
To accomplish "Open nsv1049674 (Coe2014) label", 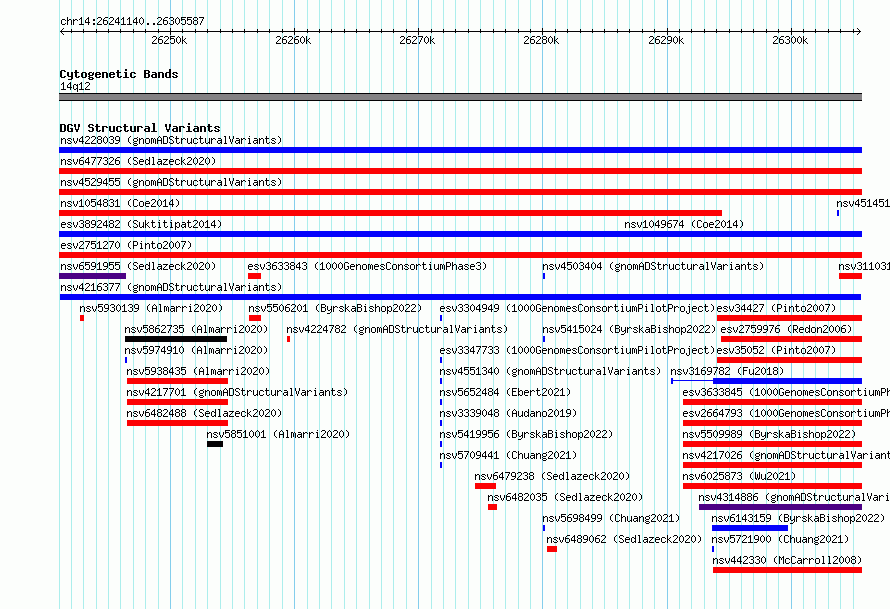I will (684, 224).
